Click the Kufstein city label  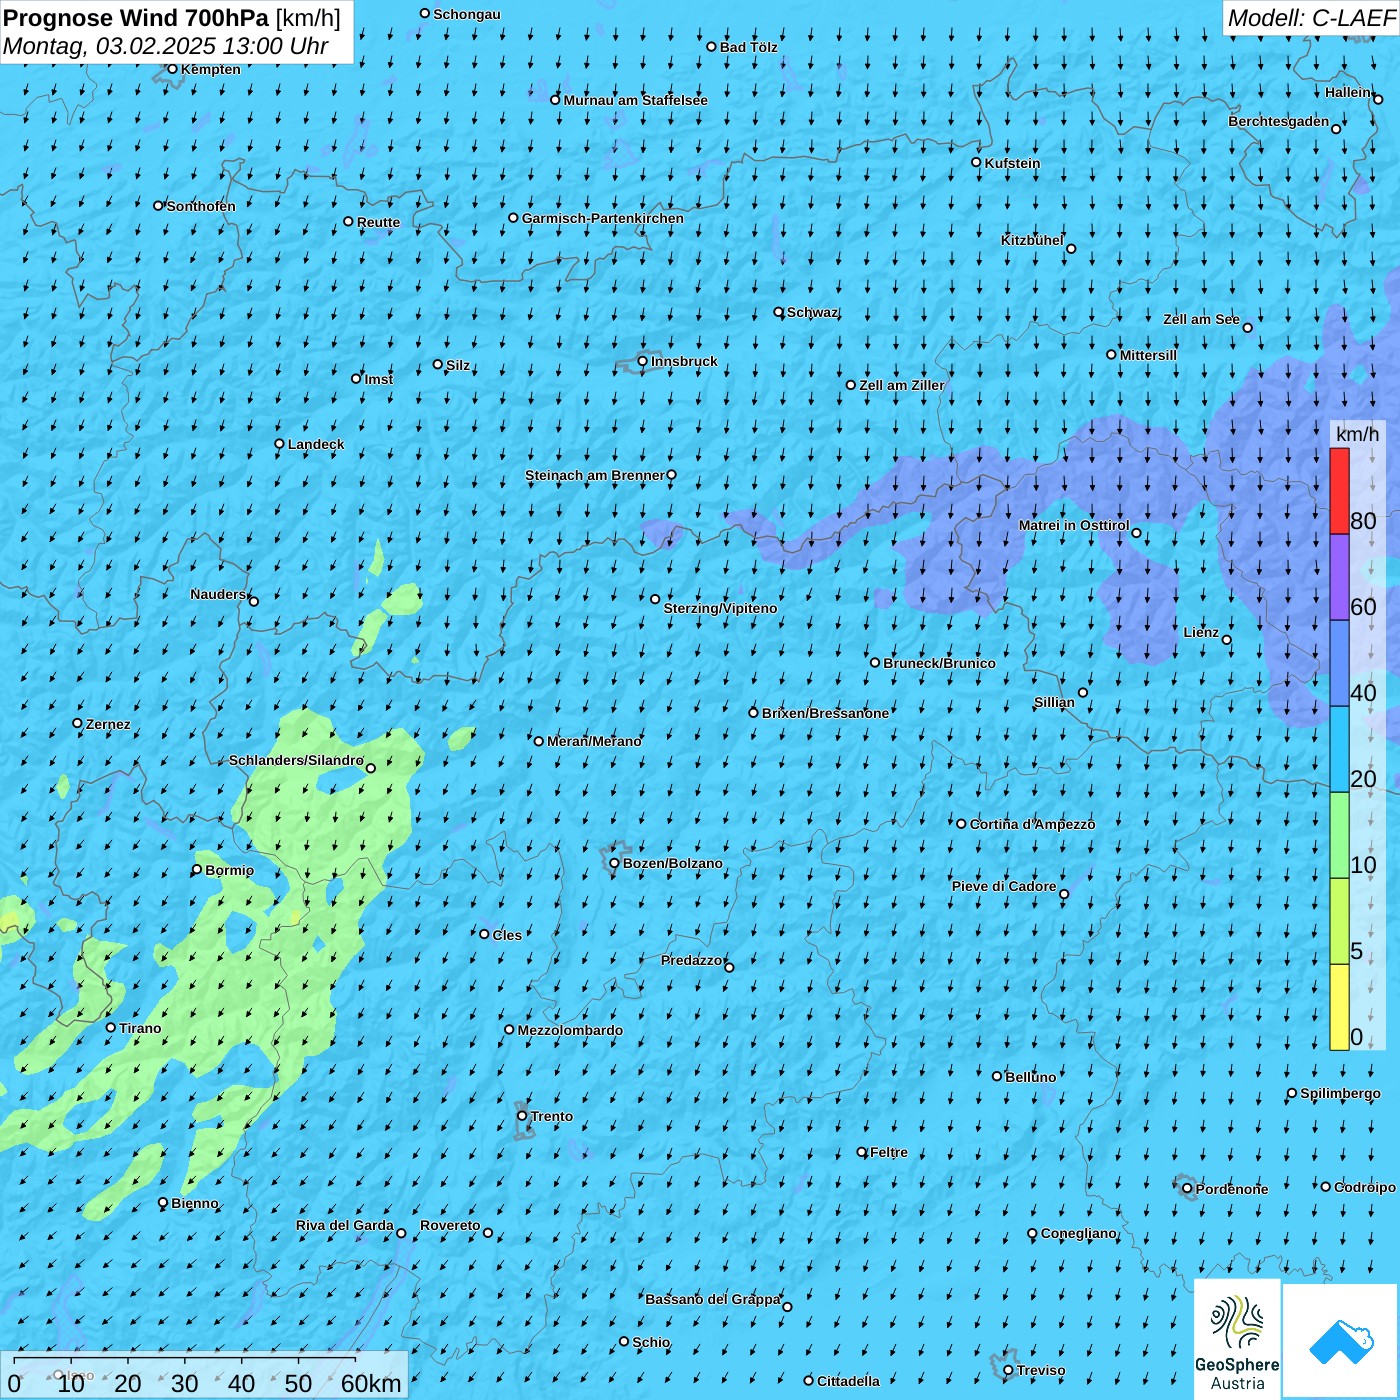click(x=1012, y=163)
